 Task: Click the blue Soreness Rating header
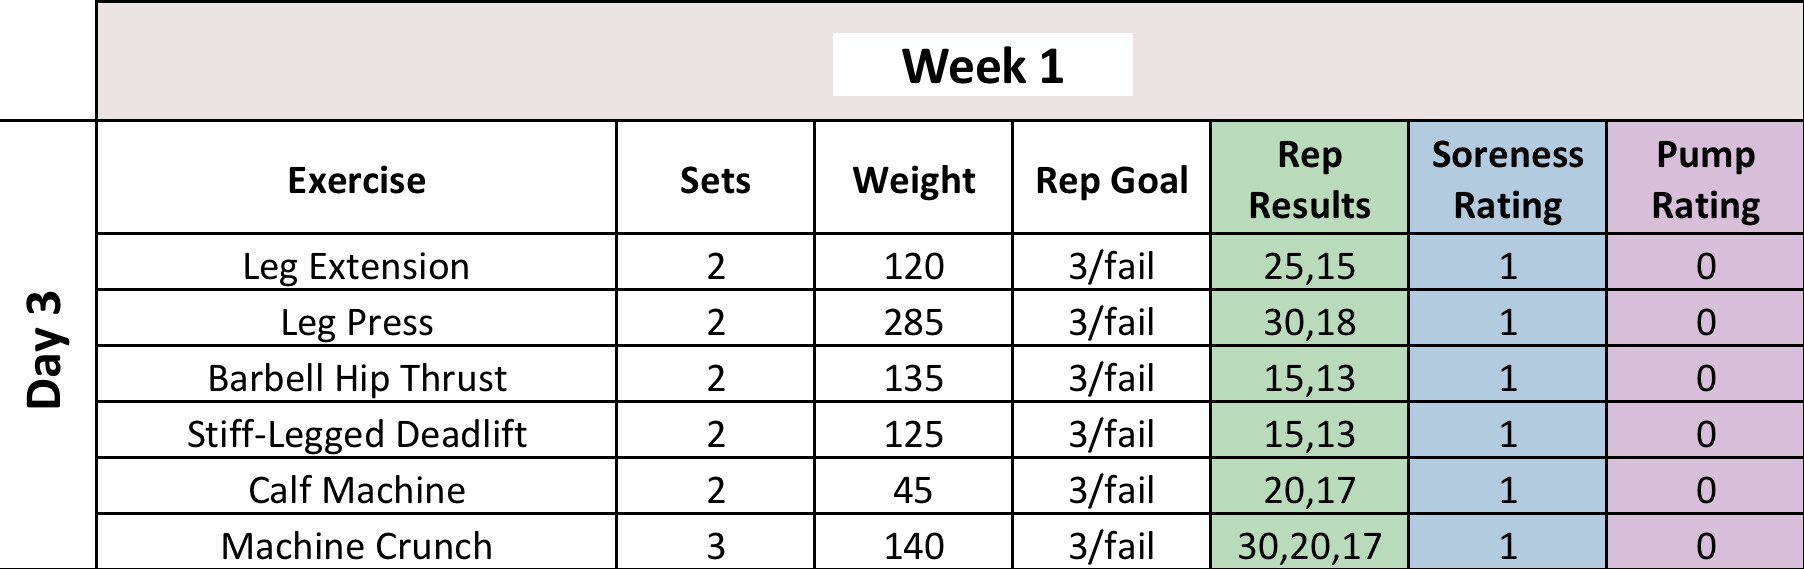(x=1507, y=180)
